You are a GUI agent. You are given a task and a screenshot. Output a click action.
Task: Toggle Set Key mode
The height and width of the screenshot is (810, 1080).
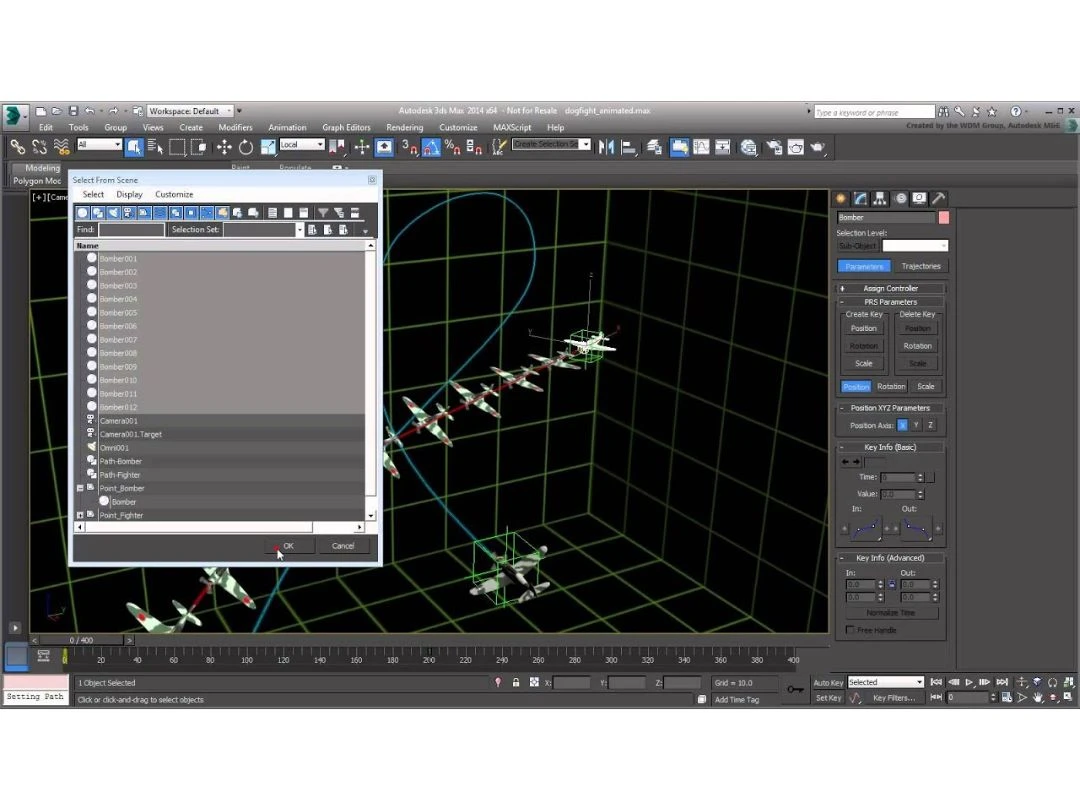click(828, 698)
